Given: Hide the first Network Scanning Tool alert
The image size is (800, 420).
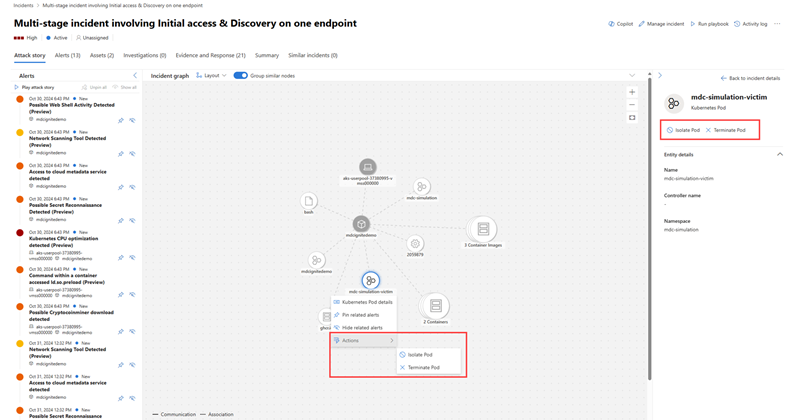Looking at the screenshot, I should click(x=132, y=154).
